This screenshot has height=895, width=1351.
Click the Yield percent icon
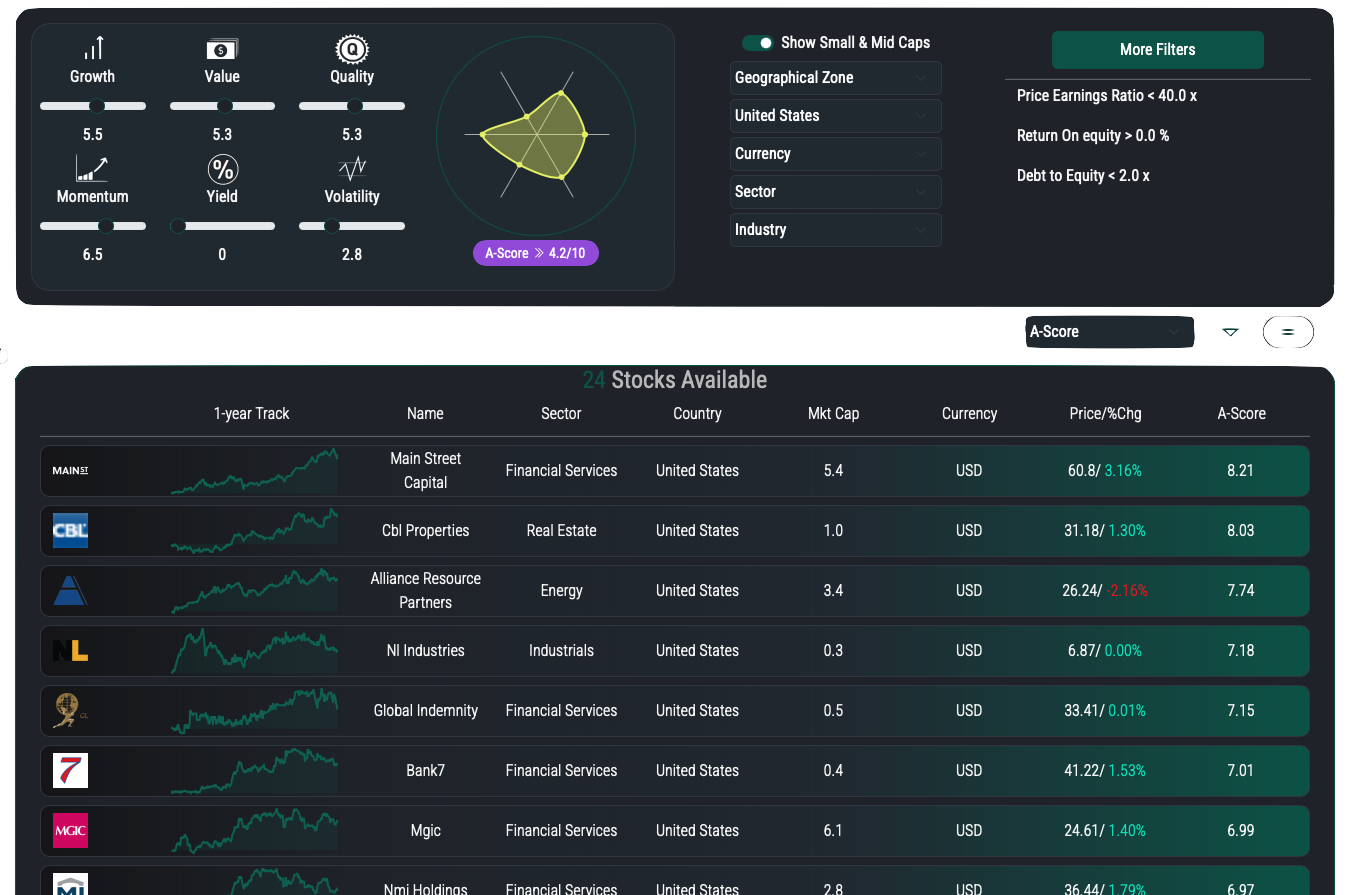tap(222, 168)
